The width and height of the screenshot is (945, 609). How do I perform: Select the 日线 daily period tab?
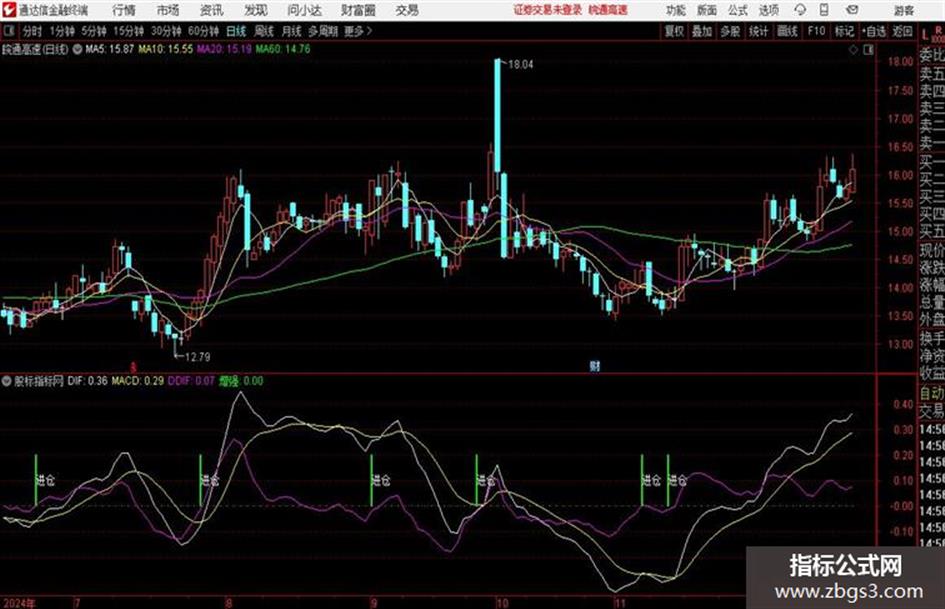236,31
